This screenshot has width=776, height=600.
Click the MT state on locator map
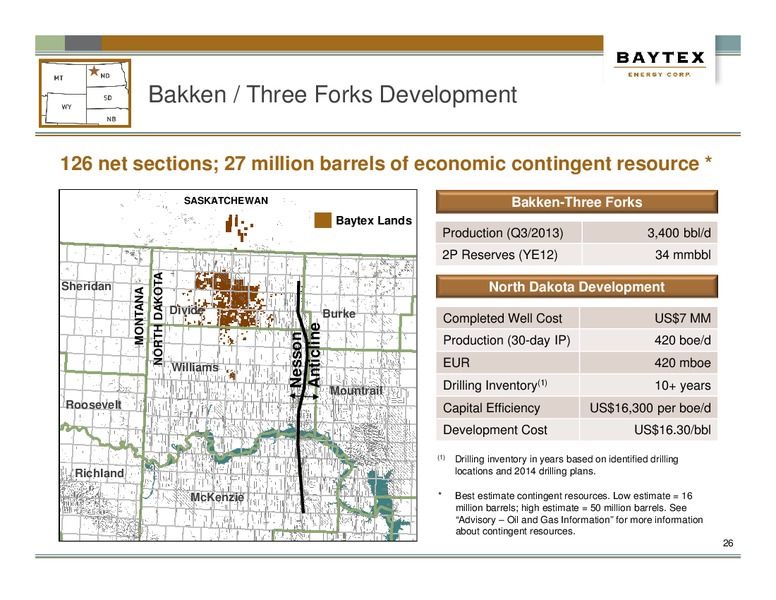58,78
